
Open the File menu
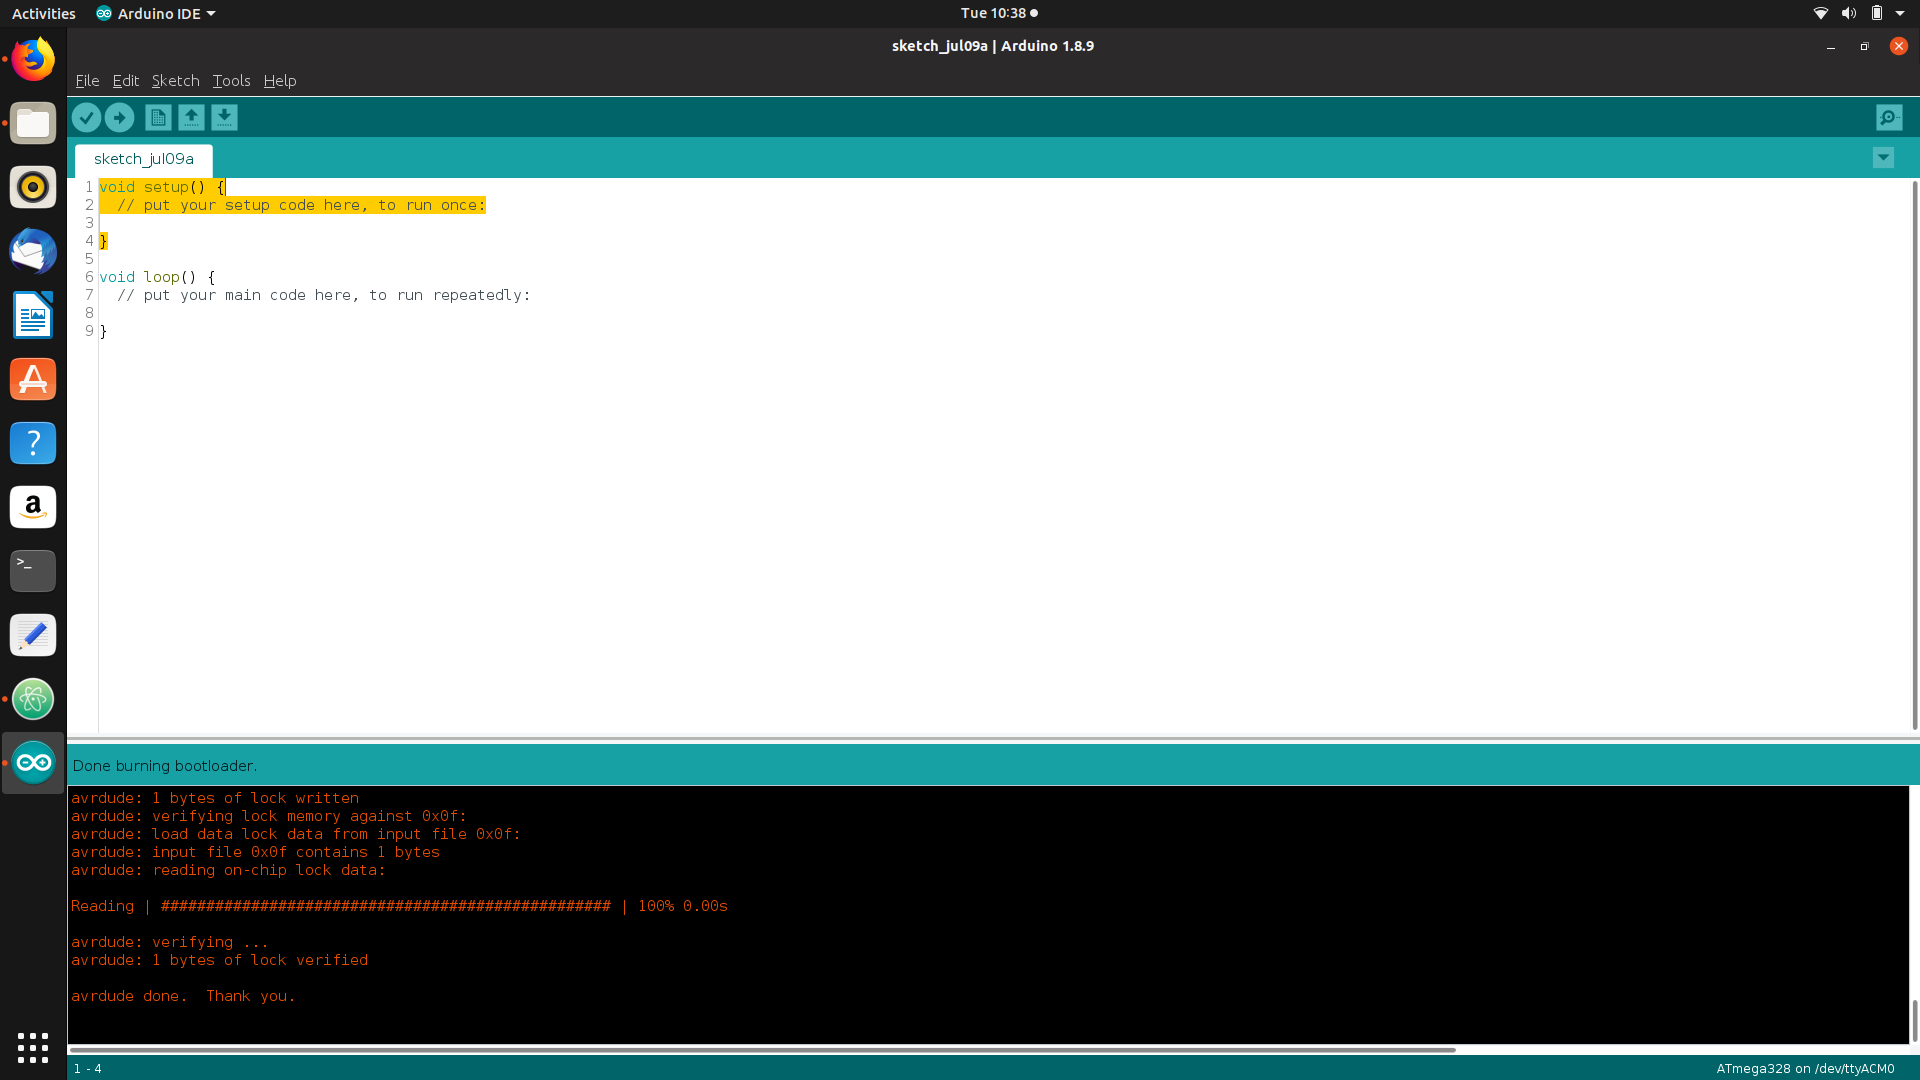click(x=87, y=81)
